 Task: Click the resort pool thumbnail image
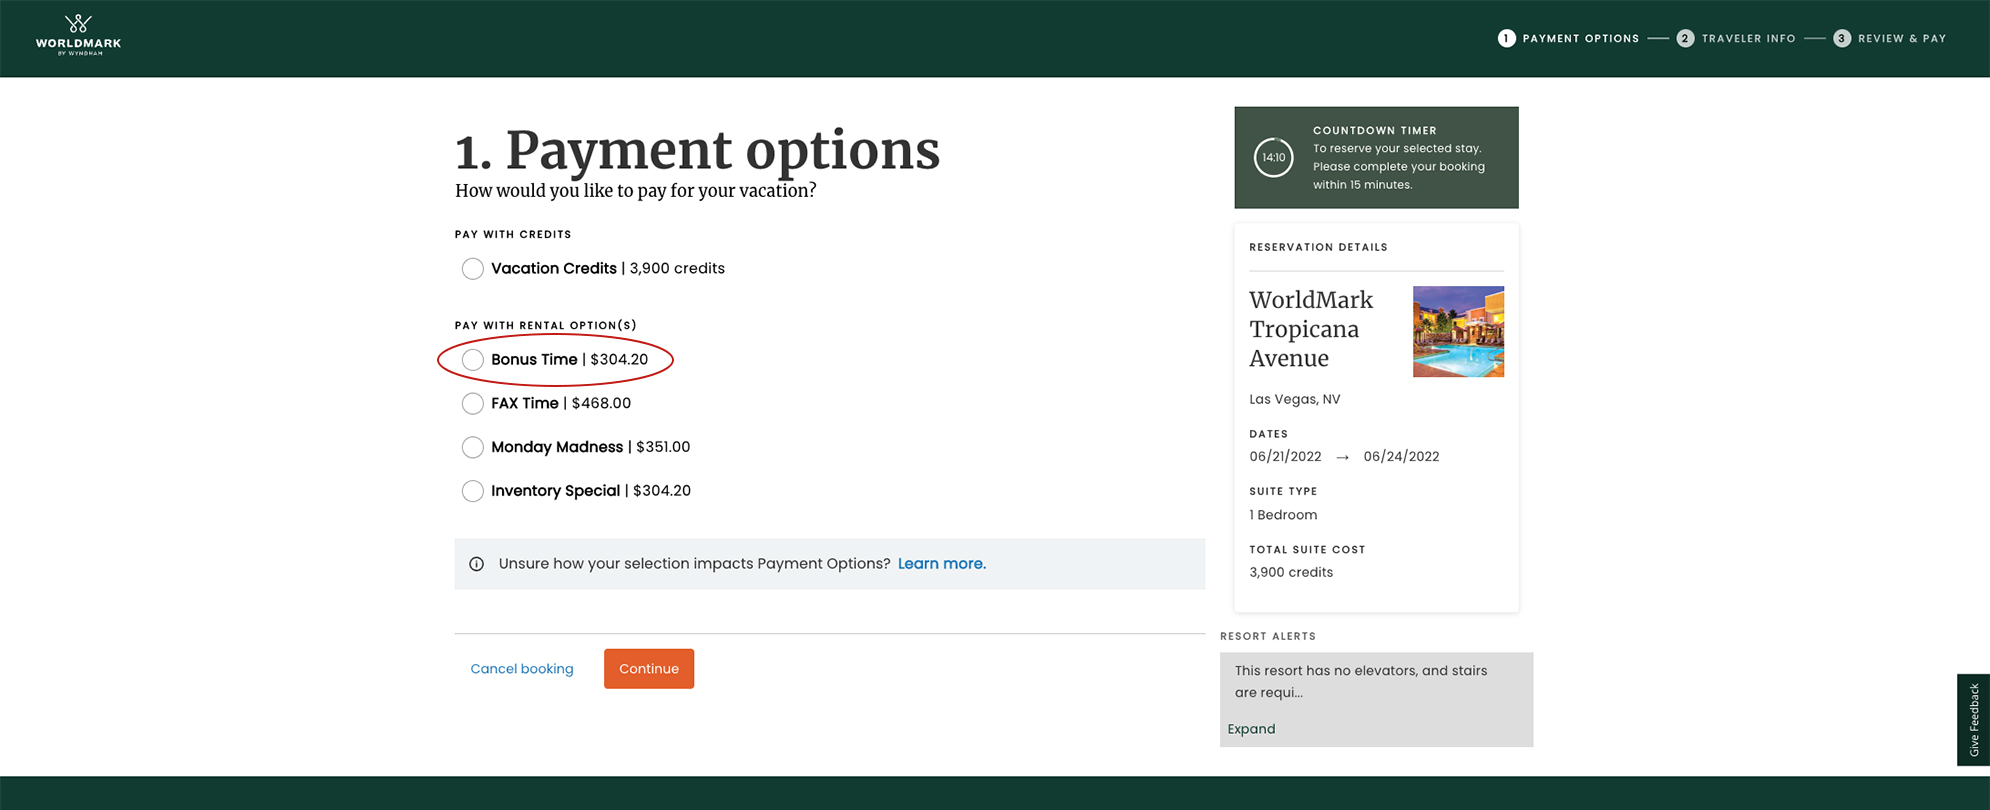(1458, 332)
